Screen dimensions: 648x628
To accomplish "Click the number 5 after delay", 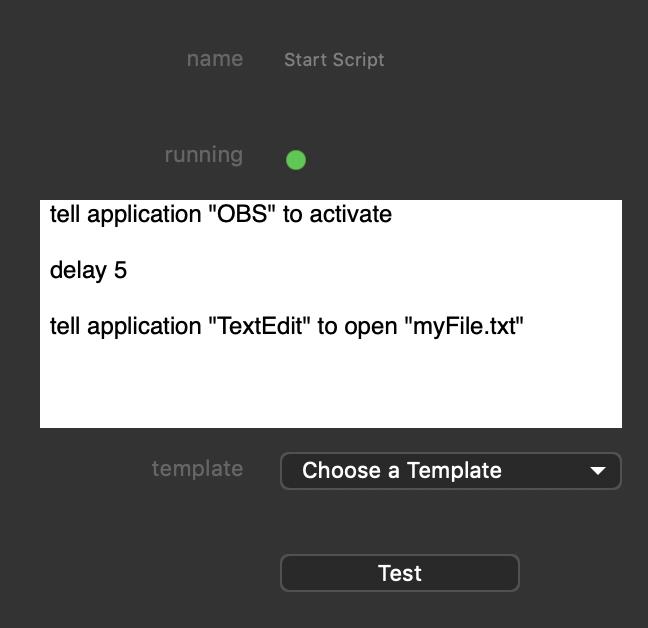I will point(120,270).
